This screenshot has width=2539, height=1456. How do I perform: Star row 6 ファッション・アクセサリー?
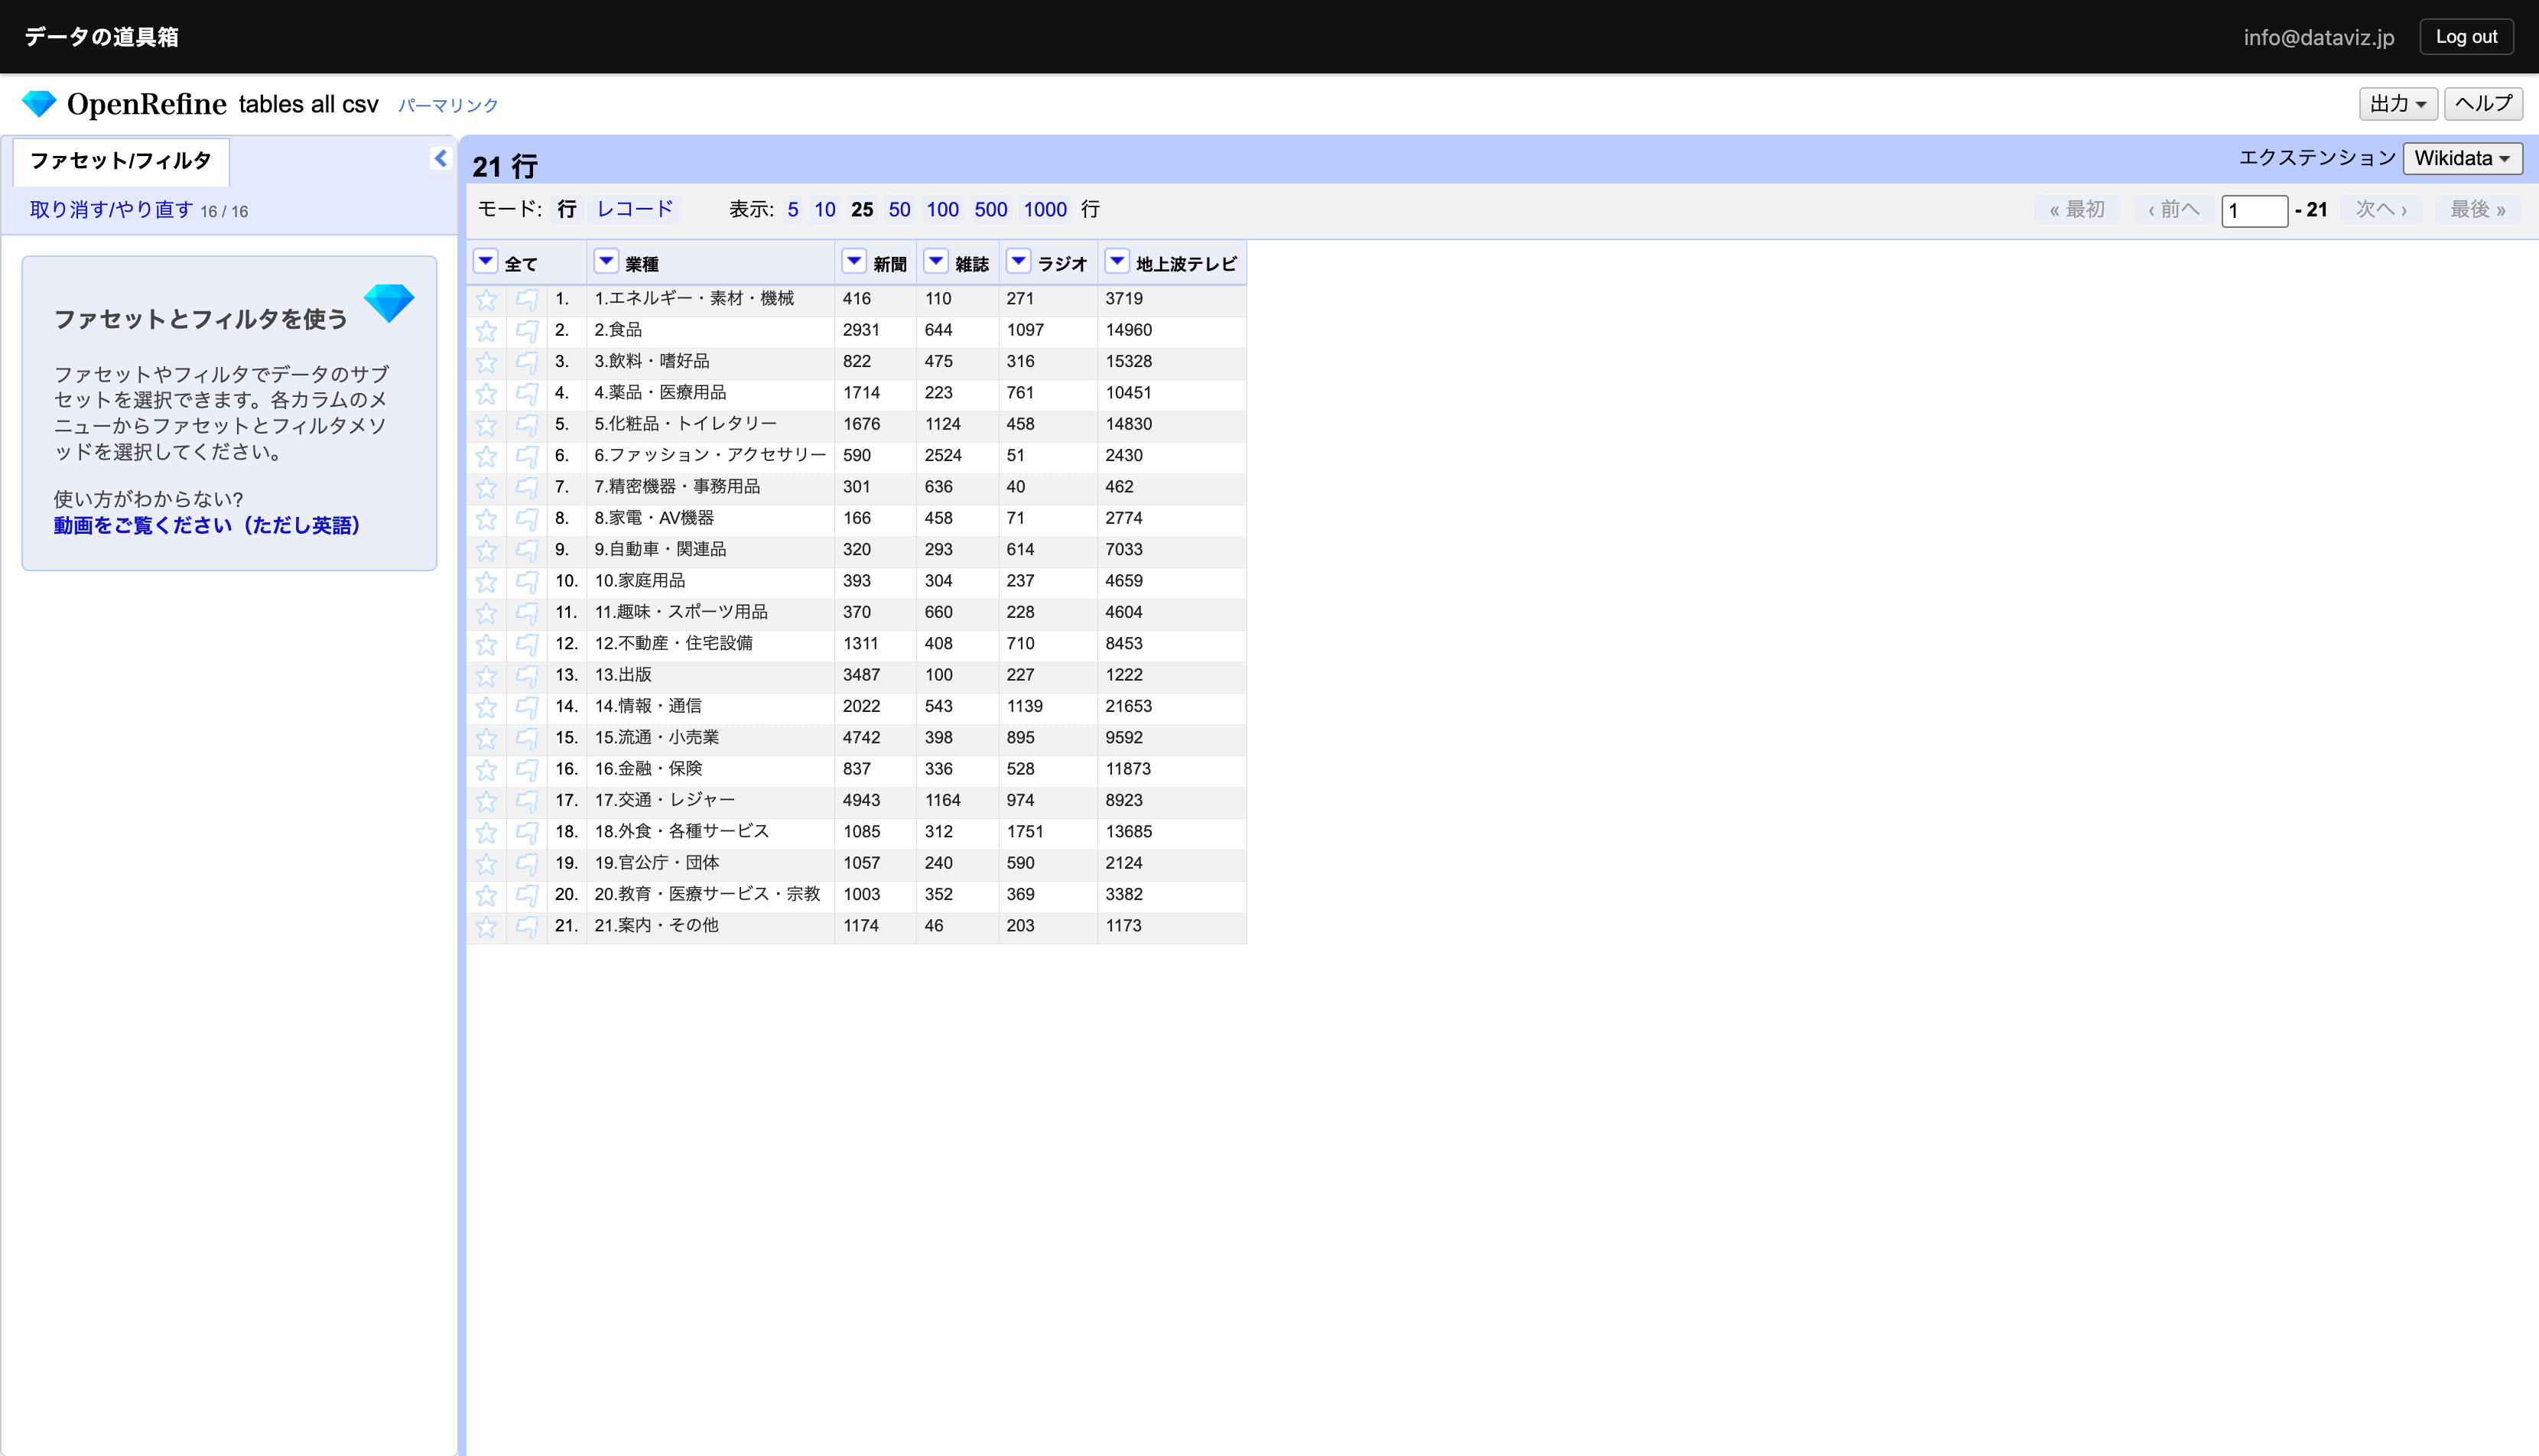coord(486,456)
